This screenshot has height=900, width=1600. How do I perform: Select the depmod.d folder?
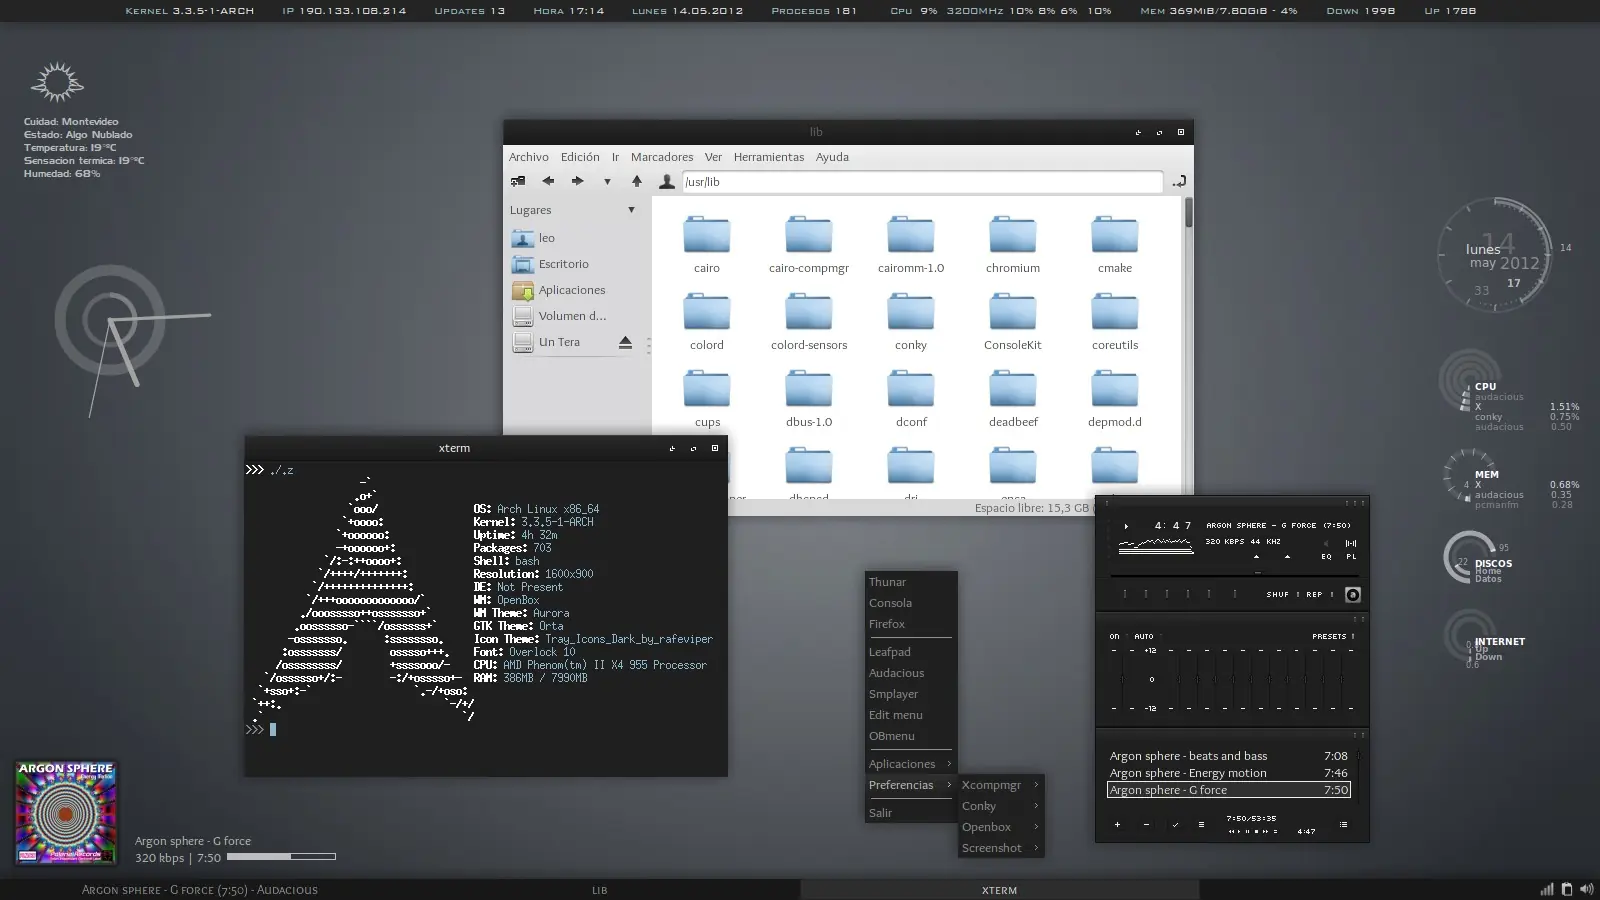[1115, 398]
